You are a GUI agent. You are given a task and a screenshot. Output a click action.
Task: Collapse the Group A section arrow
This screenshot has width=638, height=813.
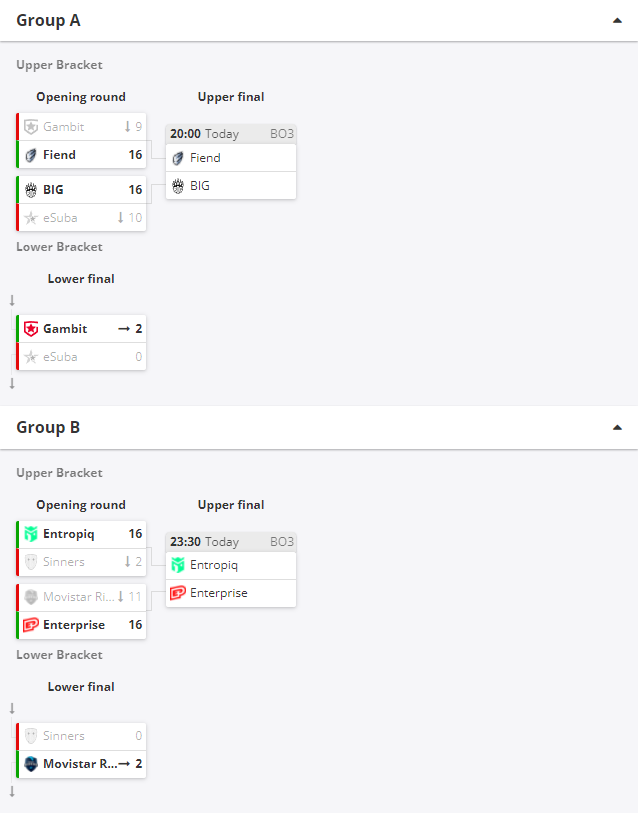(x=617, y=20)
